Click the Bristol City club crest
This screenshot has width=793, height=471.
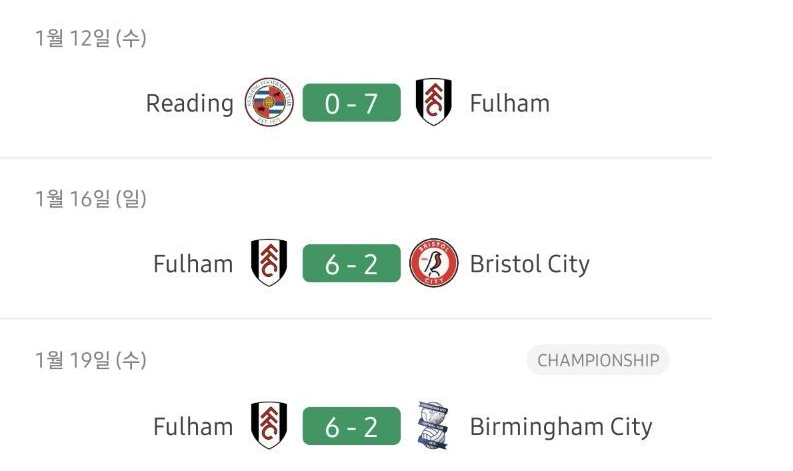[433, 264]
